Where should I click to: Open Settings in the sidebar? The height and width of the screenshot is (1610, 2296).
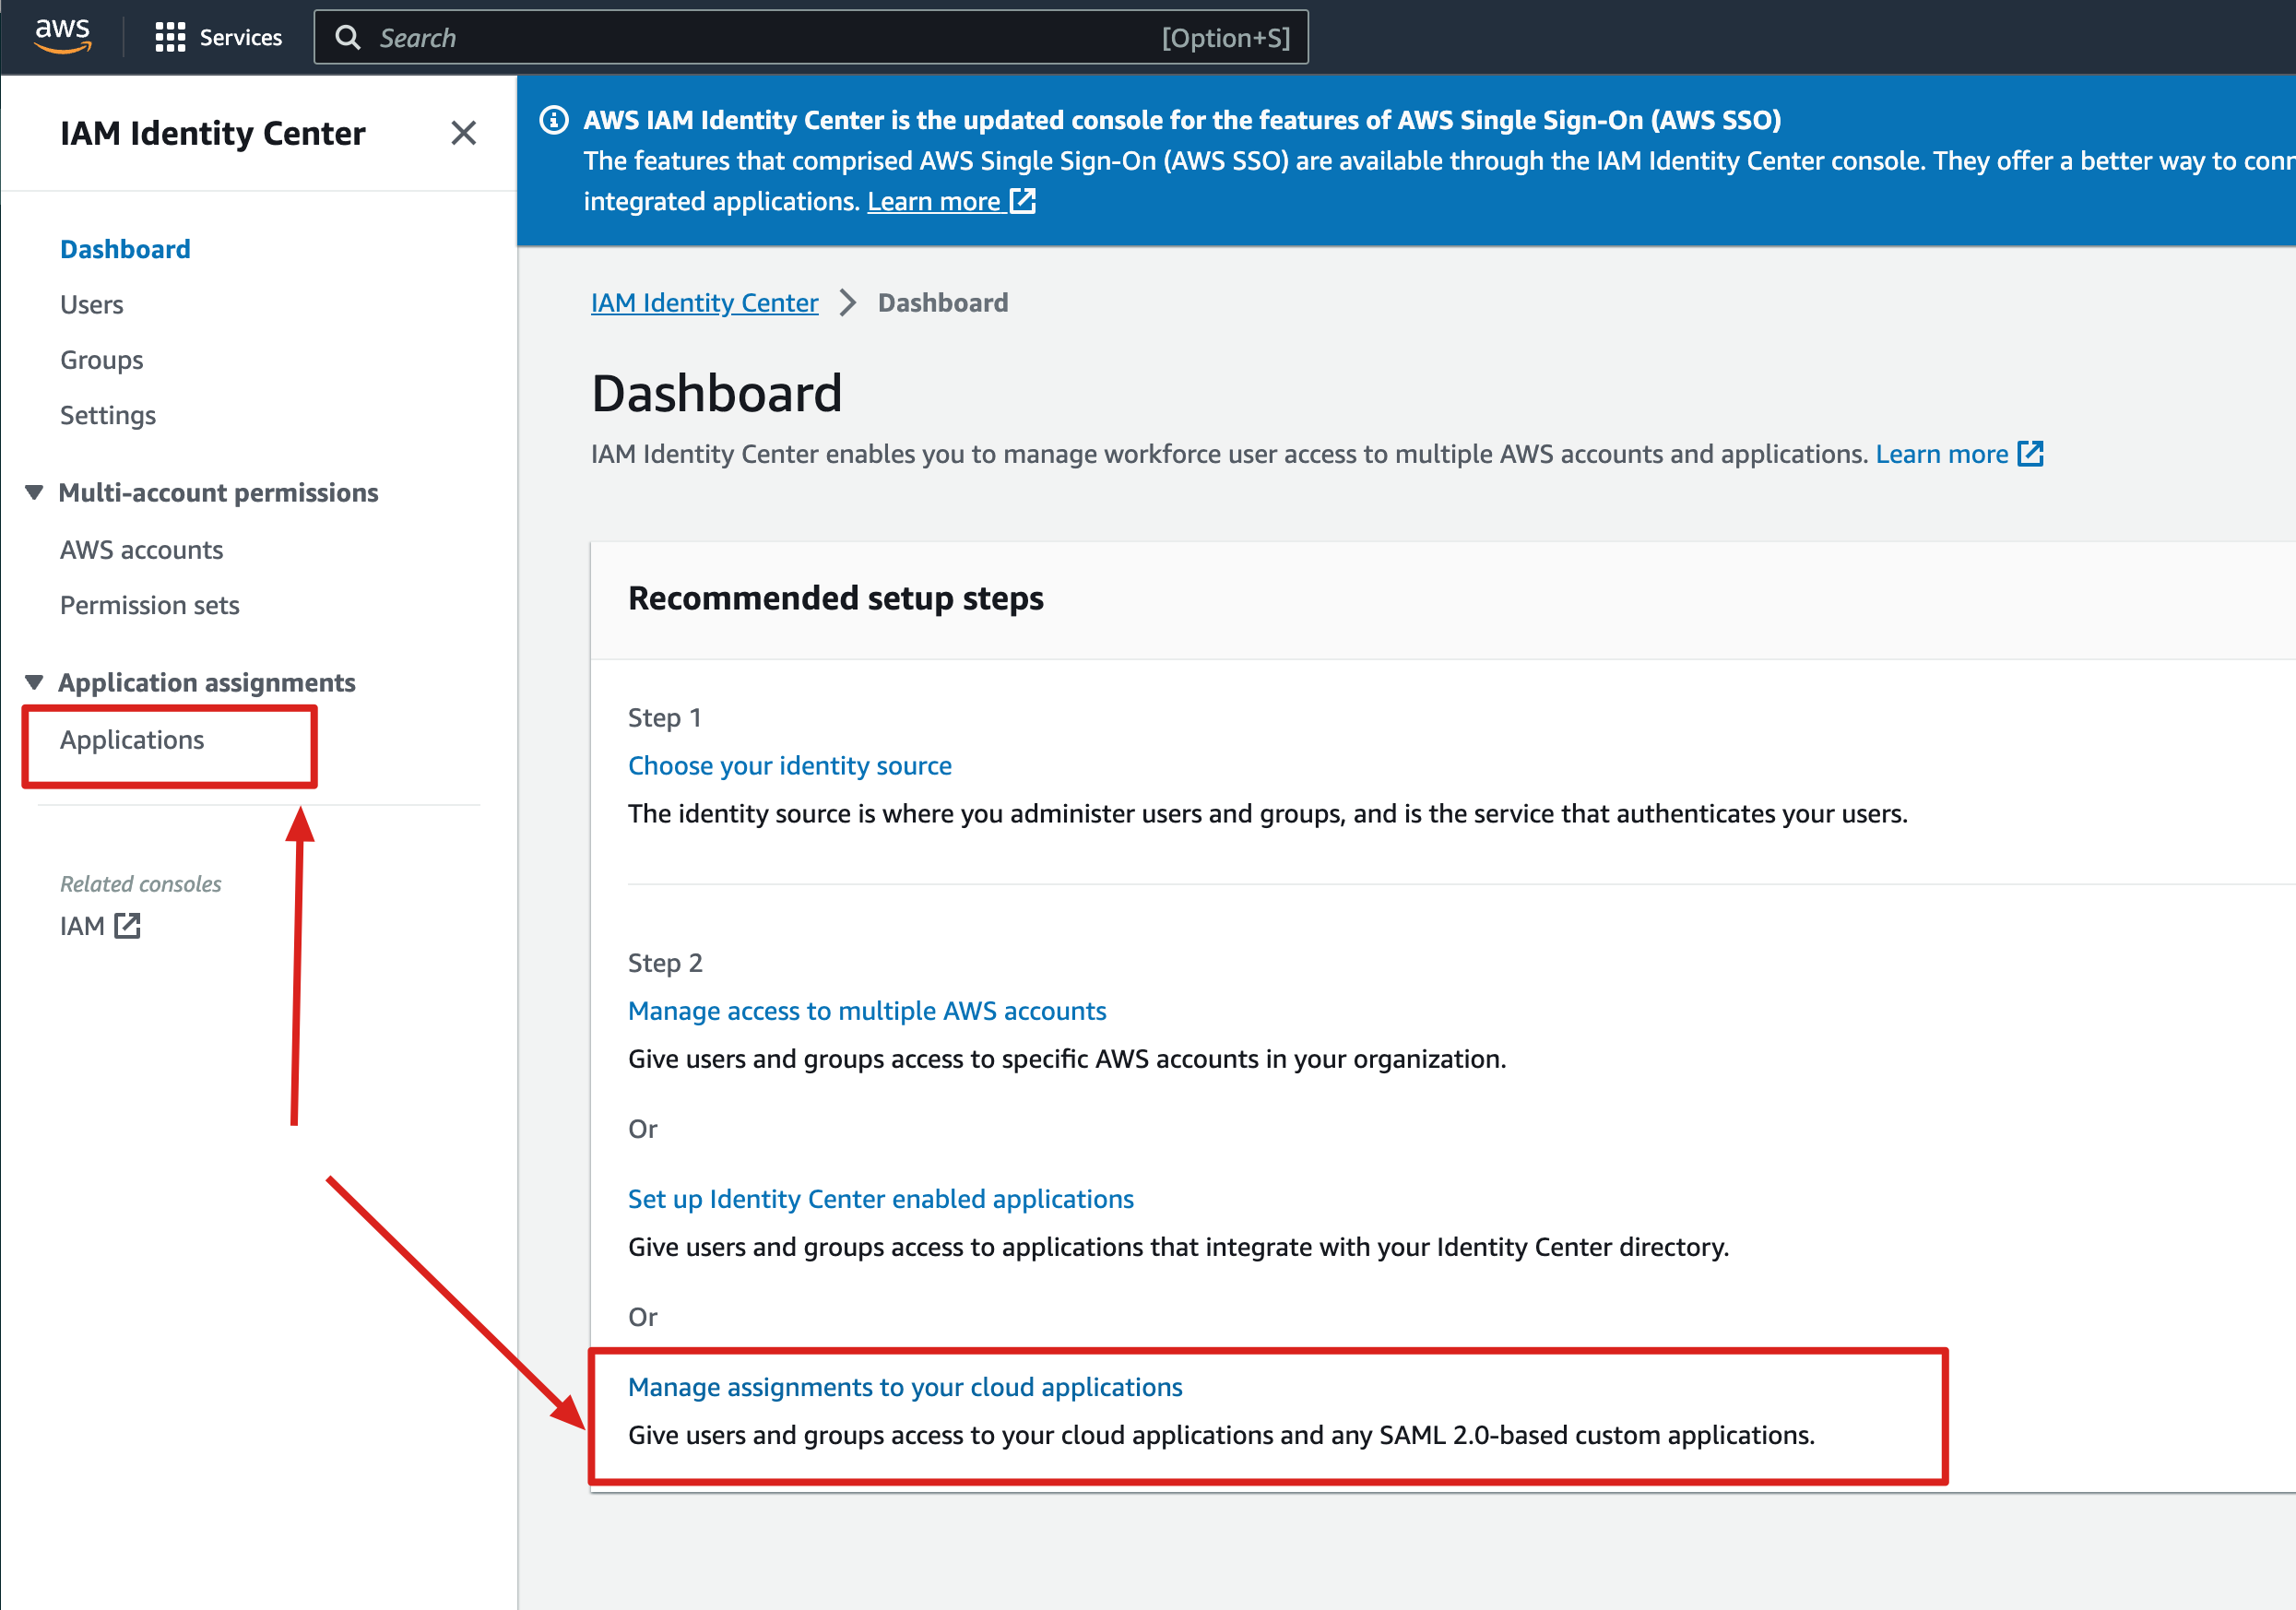pos(107,414)
